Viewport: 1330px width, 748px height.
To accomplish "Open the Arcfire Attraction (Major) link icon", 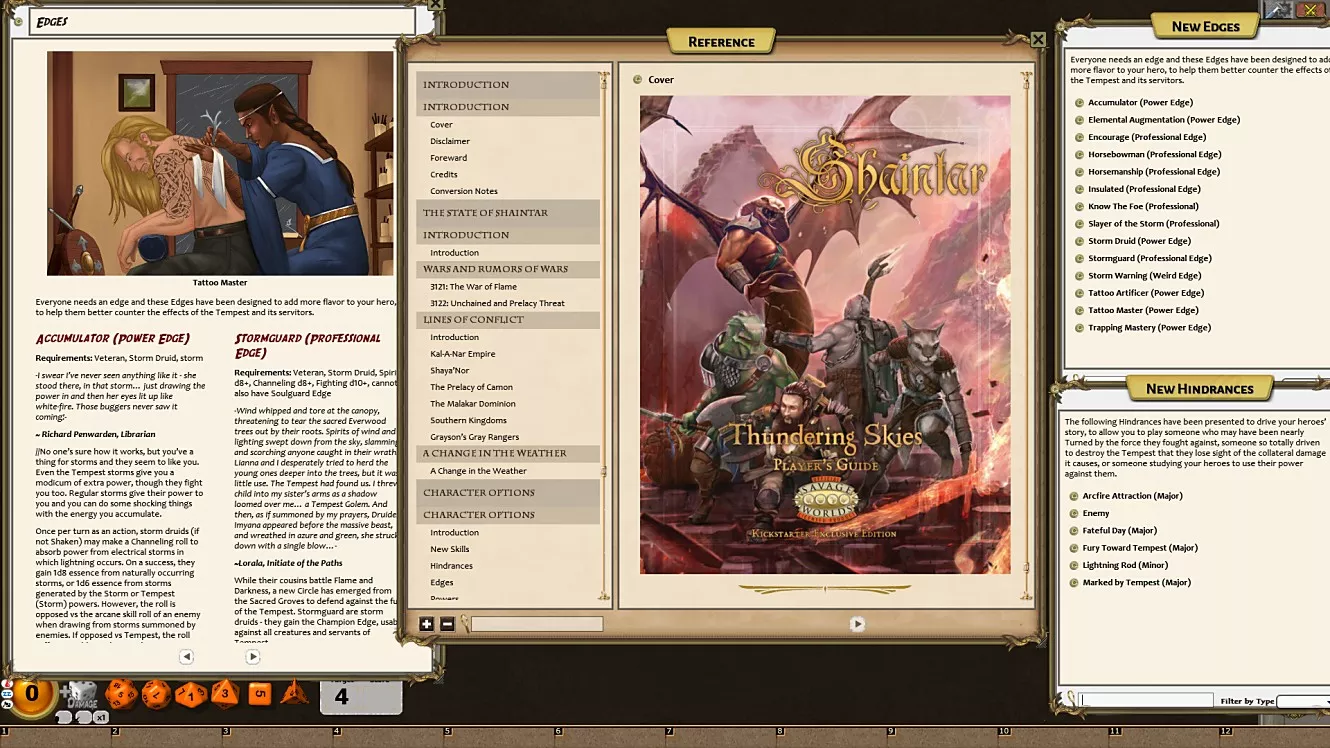I will tap(1073, 496).
